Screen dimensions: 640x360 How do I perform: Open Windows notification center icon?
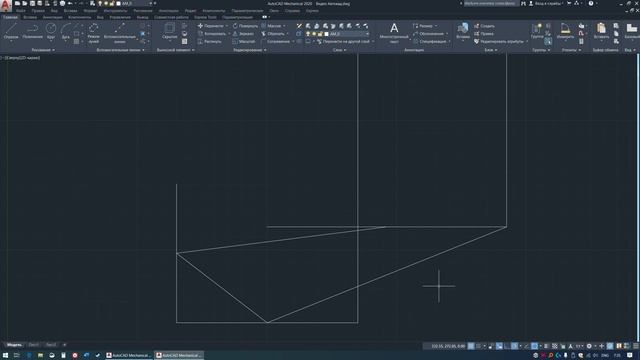click(630, 356)
